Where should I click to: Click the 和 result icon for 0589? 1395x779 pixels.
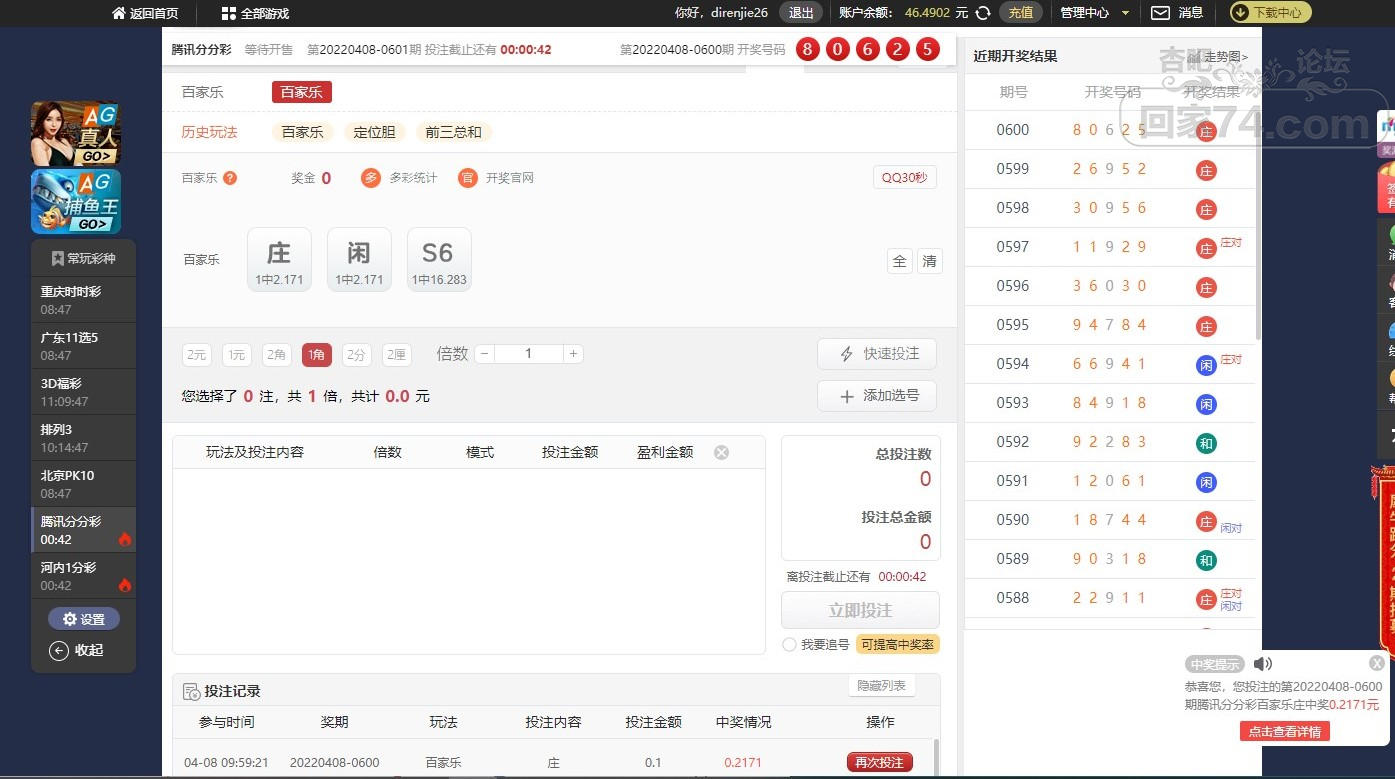(1206, 560)
